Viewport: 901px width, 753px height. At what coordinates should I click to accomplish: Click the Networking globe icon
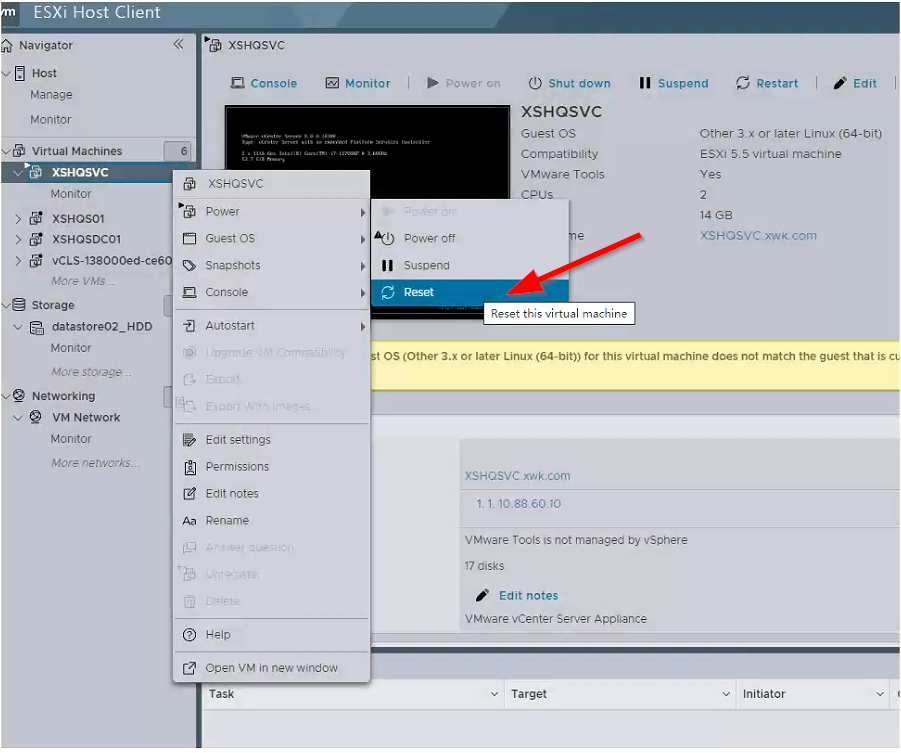click(19, 395)
